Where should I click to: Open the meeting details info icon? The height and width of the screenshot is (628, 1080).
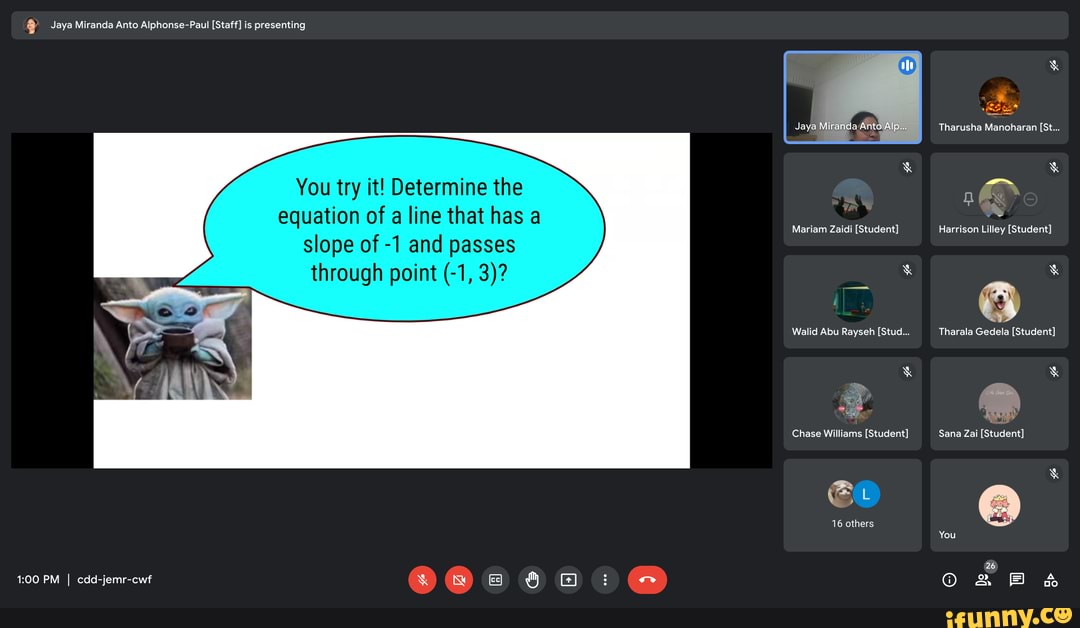(x=950, y=580)
